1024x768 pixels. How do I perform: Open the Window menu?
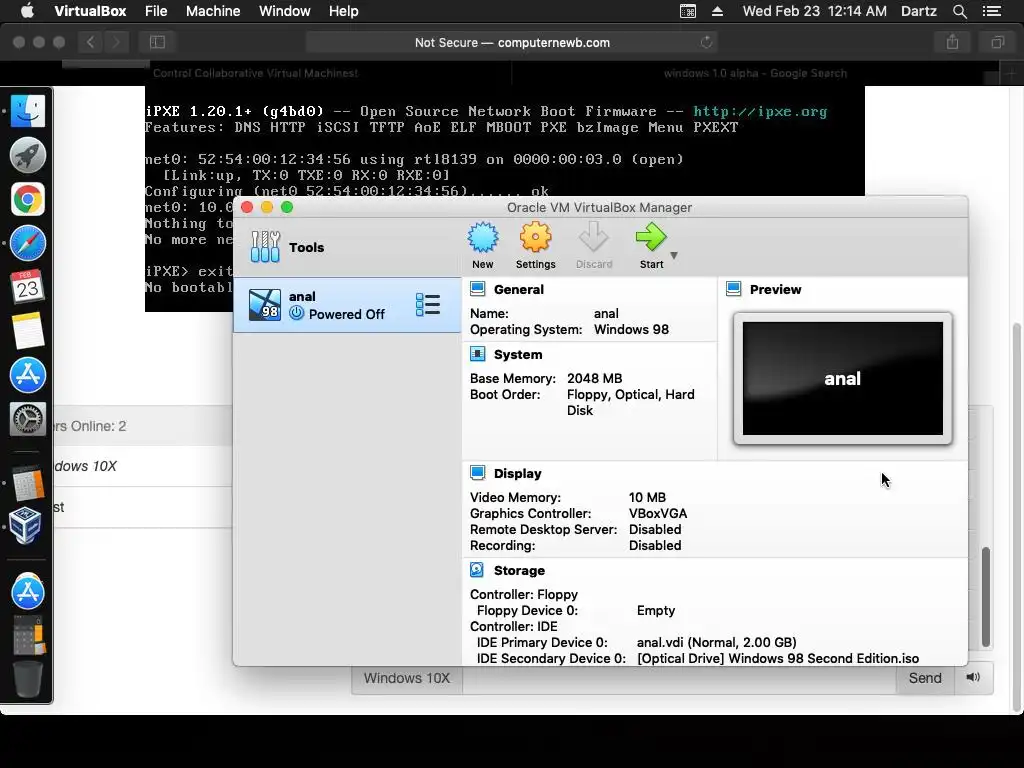point(285,11)
